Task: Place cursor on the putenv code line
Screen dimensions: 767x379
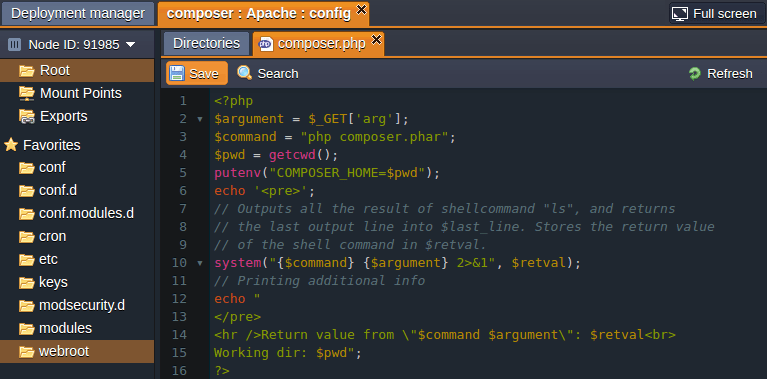Action: (327, 173)
